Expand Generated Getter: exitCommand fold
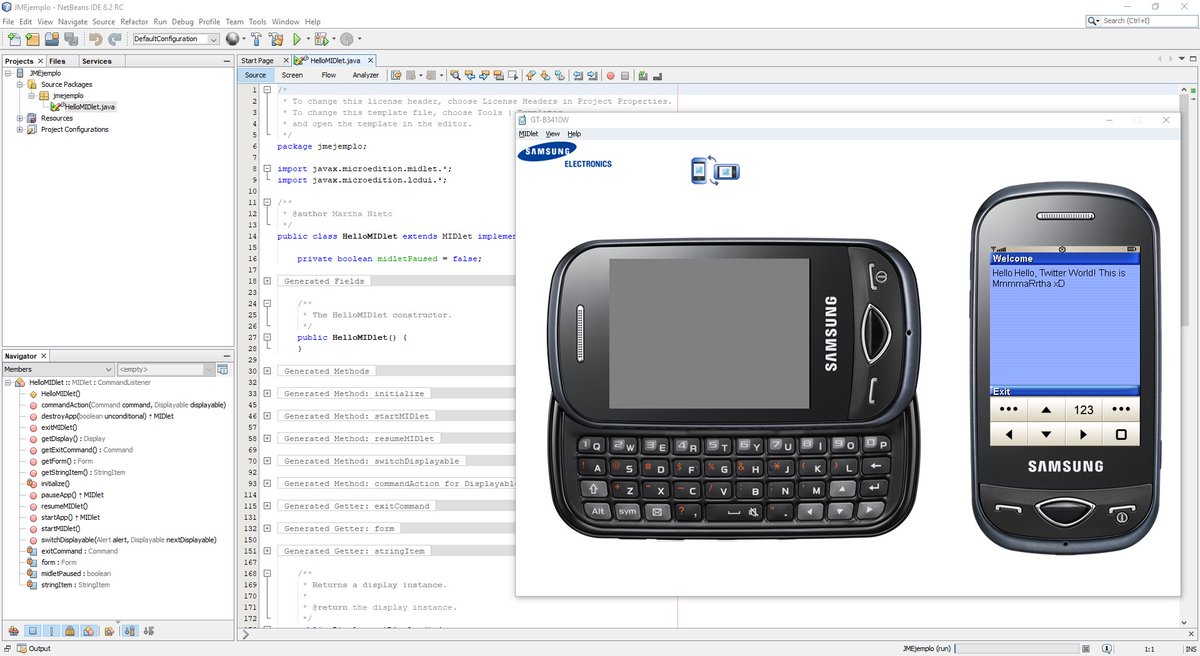1200x656 pixels. coord(267,506)
